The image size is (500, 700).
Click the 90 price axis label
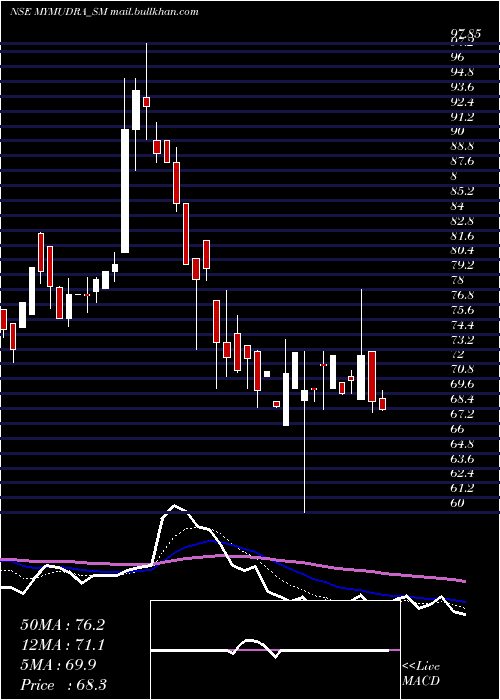pos(457,131)
